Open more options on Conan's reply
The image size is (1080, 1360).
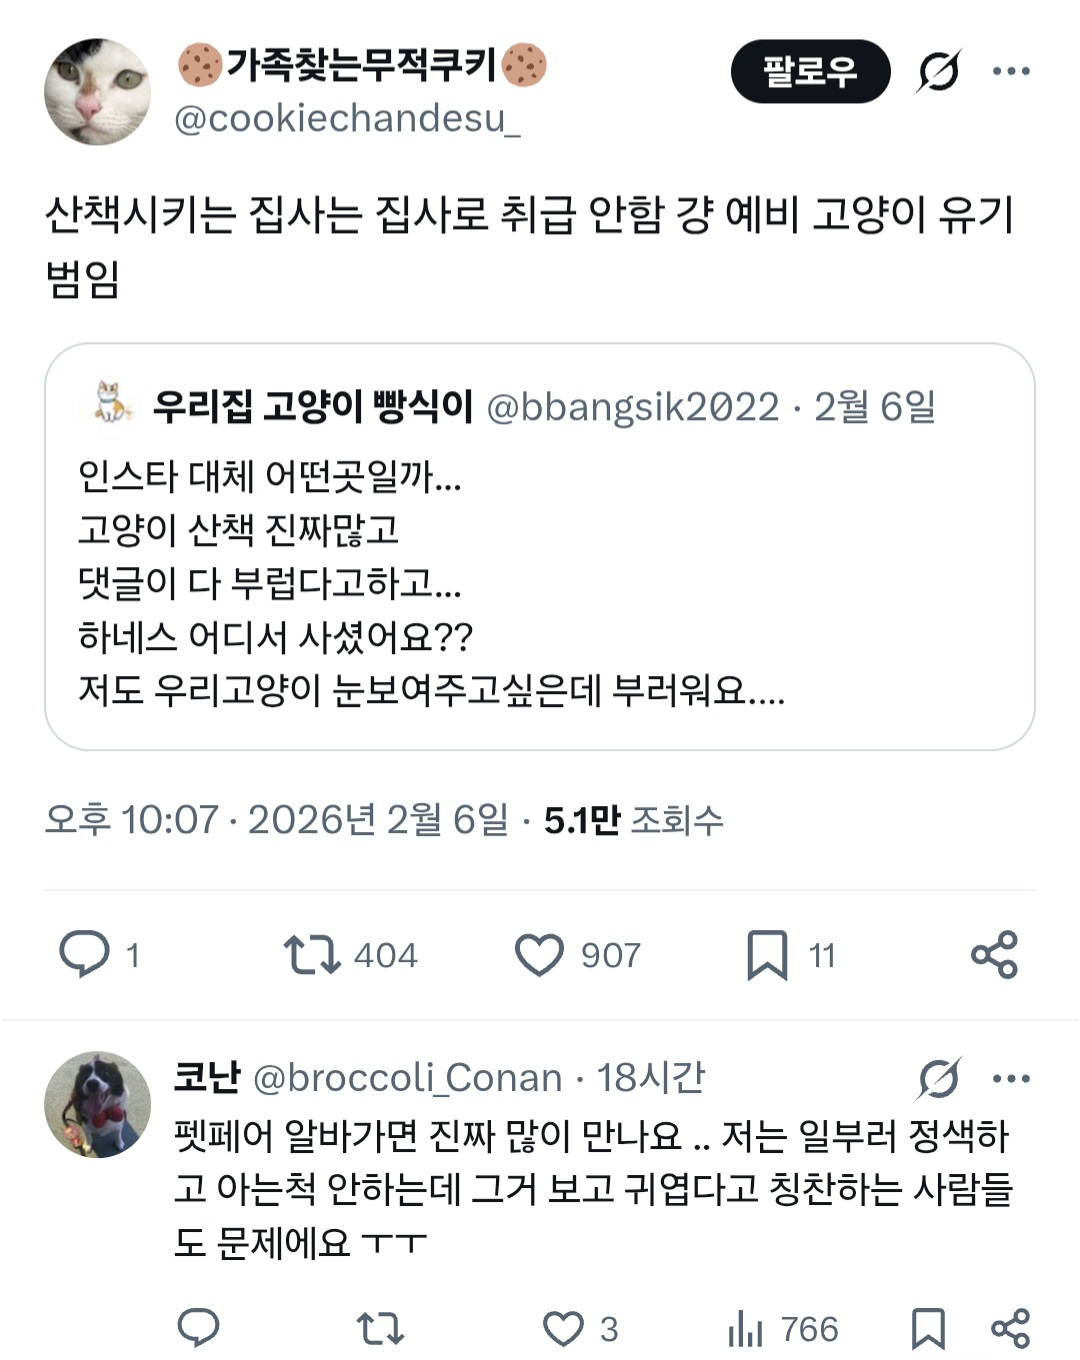click(1011, 1078)
